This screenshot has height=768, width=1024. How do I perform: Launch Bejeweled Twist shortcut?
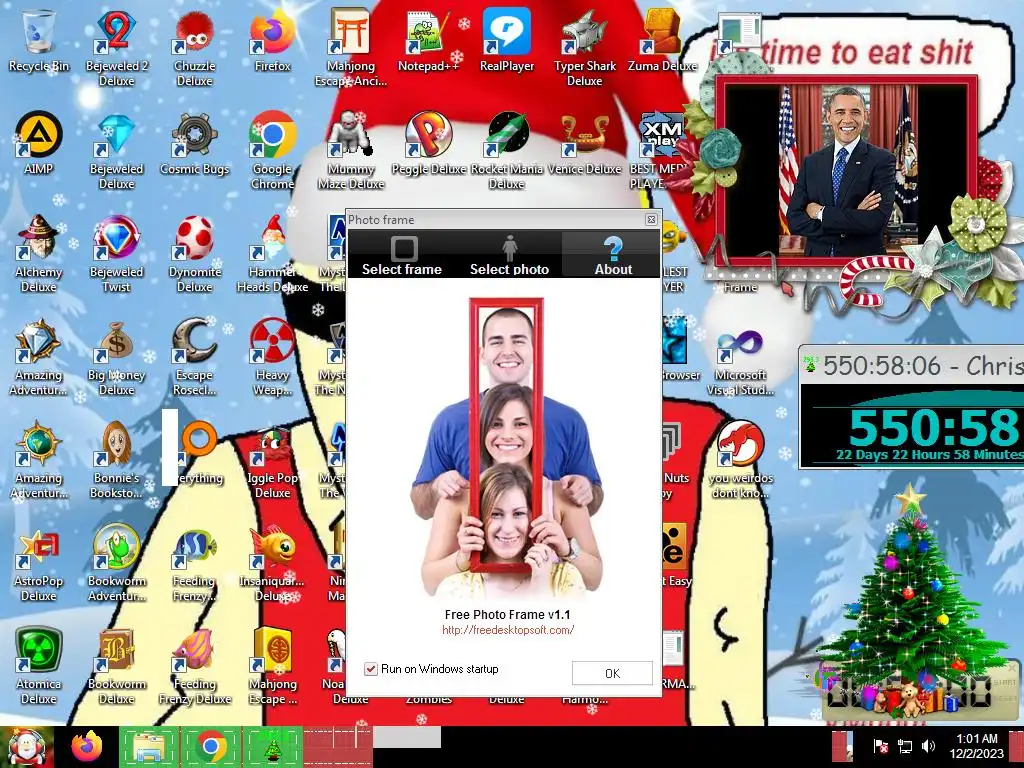pos(116,253)
